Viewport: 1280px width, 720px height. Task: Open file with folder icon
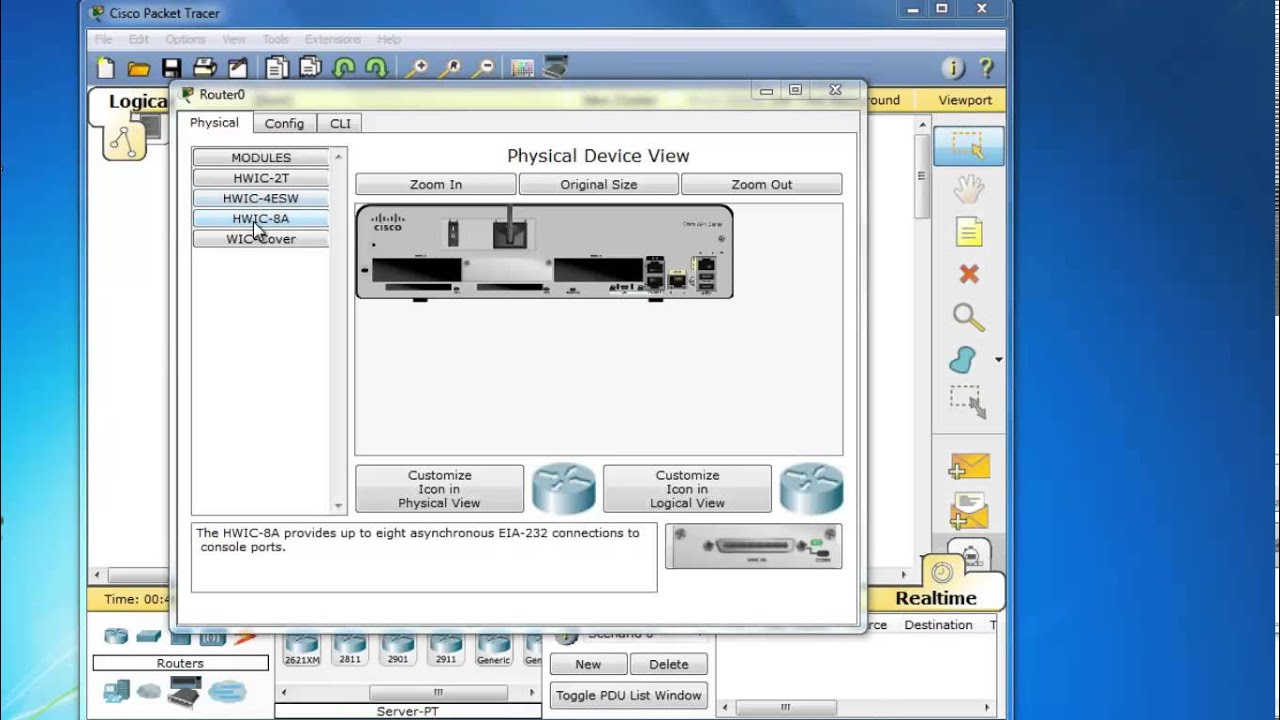tap(139, 68)
